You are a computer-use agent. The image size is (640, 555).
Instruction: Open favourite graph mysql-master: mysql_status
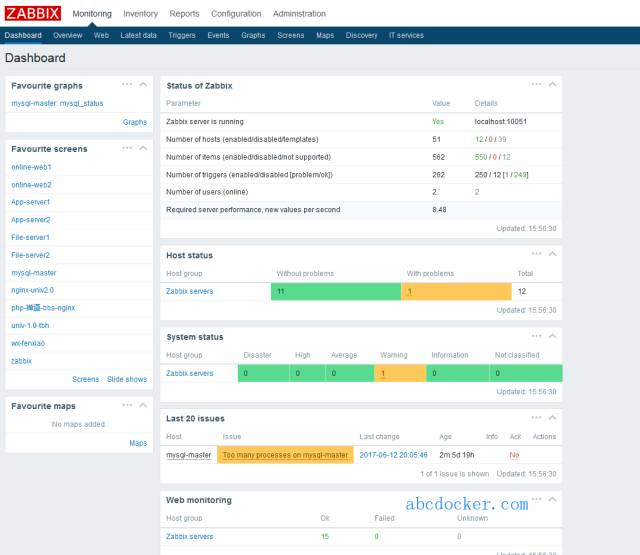57,103
